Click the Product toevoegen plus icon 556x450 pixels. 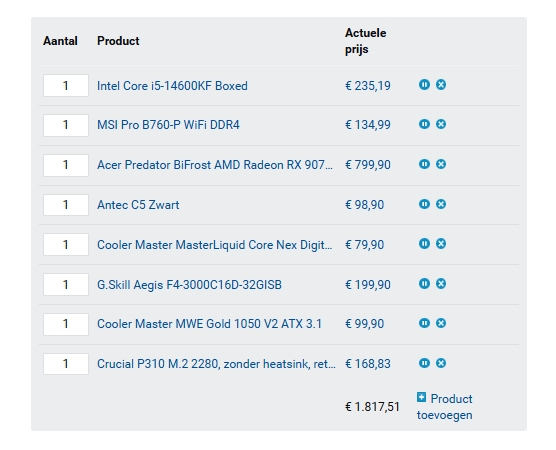[x=421, y=397]
